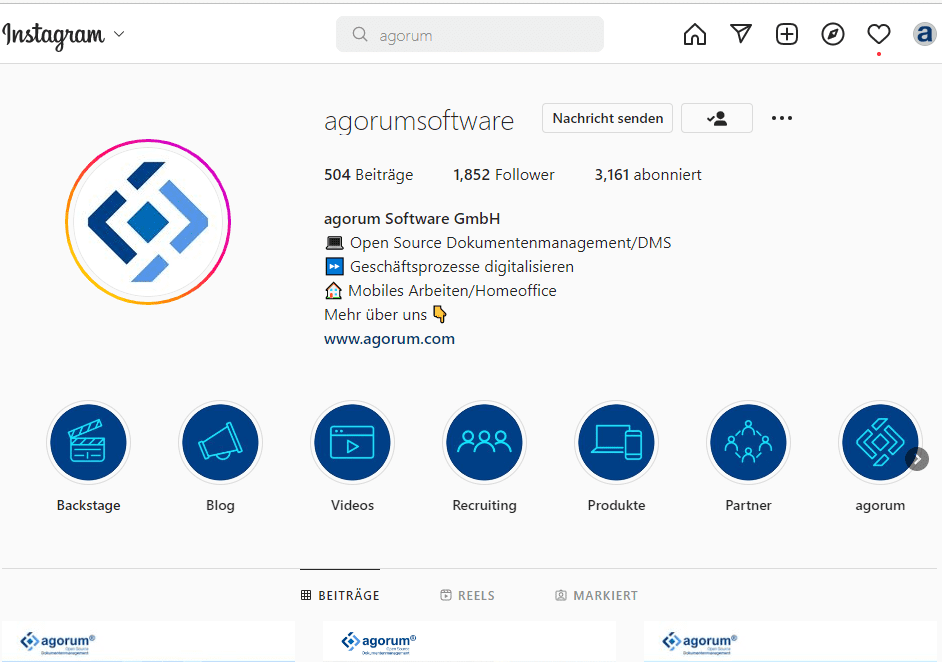Click the Instagram logo
The width and height of the screenshot is (942, 662).
pyautogui.click(x=54, y=35)
